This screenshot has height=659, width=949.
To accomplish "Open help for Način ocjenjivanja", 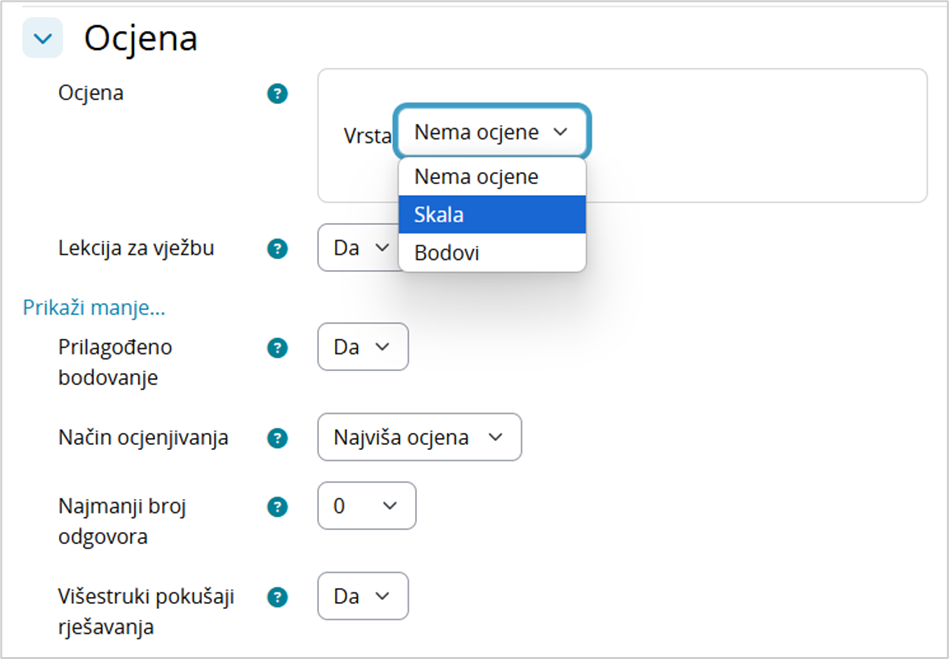I will click(278, 437).
